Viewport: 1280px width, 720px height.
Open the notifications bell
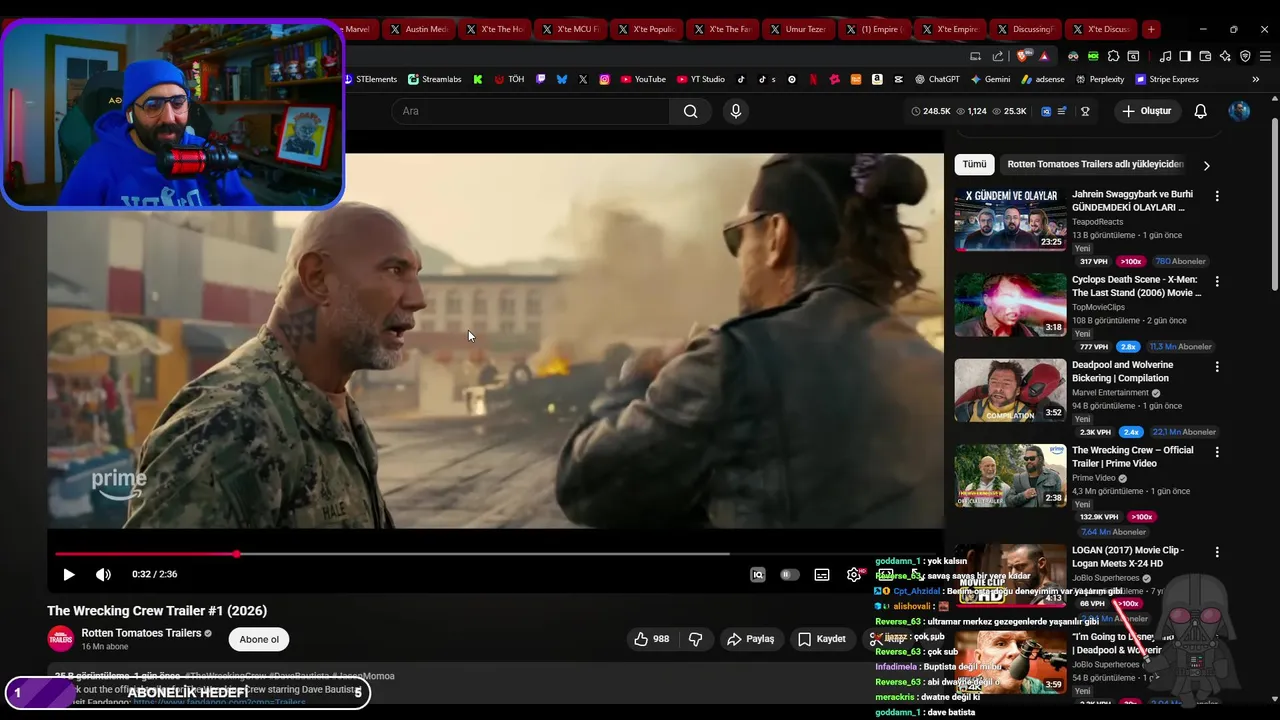(x=1200, y=111)
